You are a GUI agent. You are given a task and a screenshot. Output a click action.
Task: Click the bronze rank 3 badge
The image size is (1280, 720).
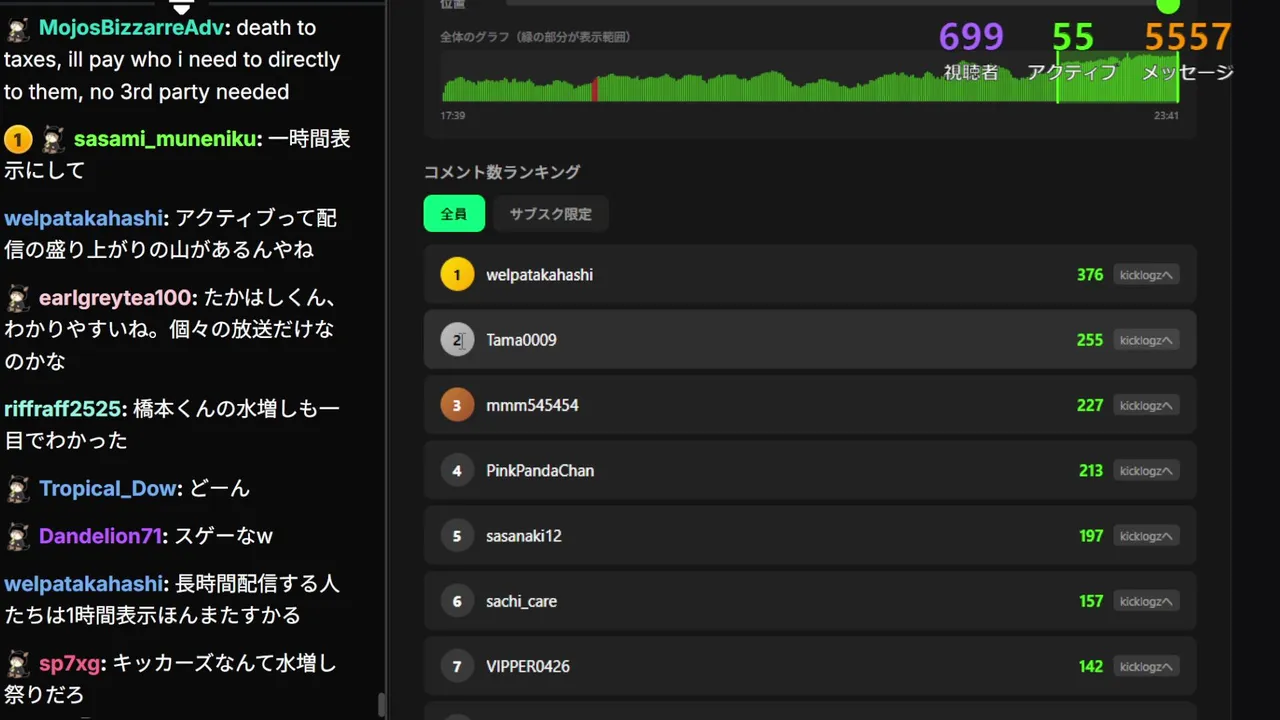pos(457,405)
